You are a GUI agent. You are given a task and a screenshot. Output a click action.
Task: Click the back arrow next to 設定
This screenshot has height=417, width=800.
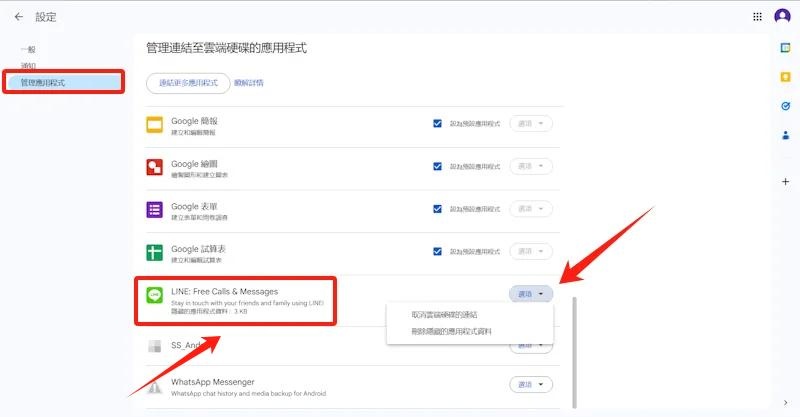pos(18,17)
